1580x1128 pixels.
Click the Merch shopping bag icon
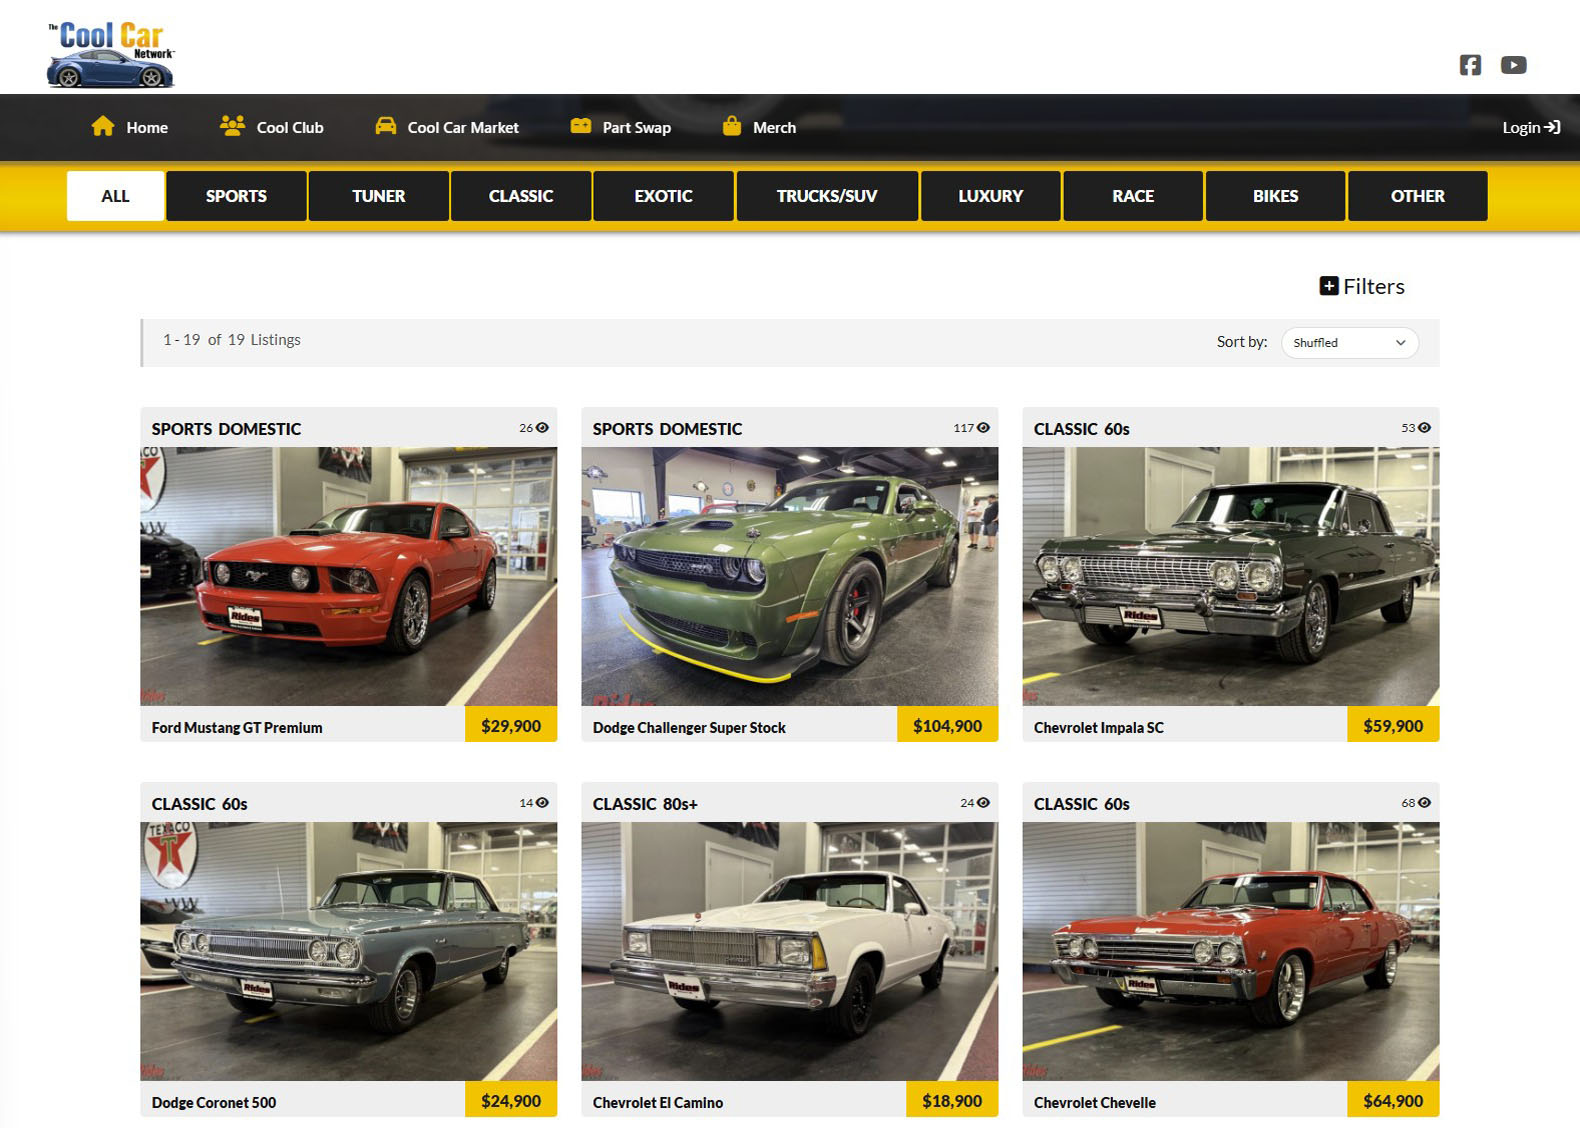click(732, 126)
